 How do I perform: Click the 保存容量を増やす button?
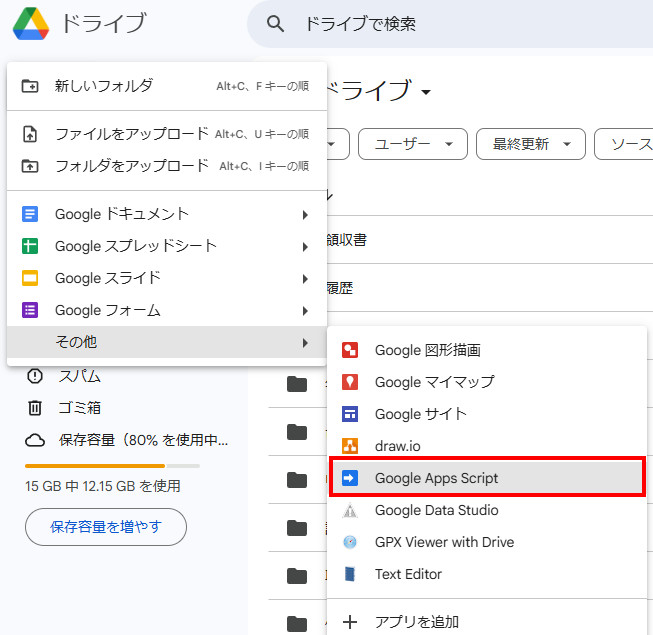coord(106,527)
